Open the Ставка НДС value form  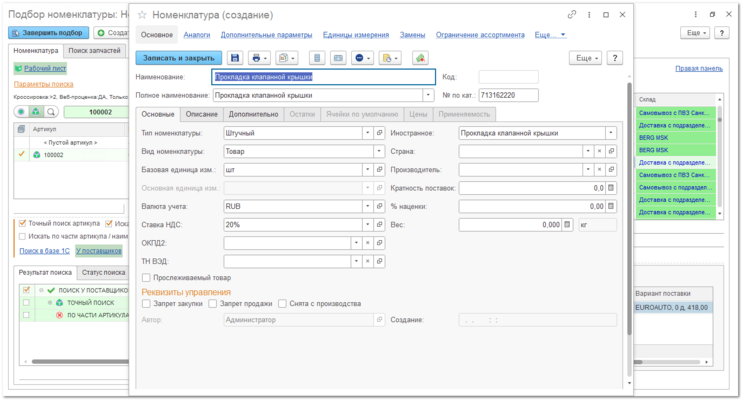coord(379,225)
